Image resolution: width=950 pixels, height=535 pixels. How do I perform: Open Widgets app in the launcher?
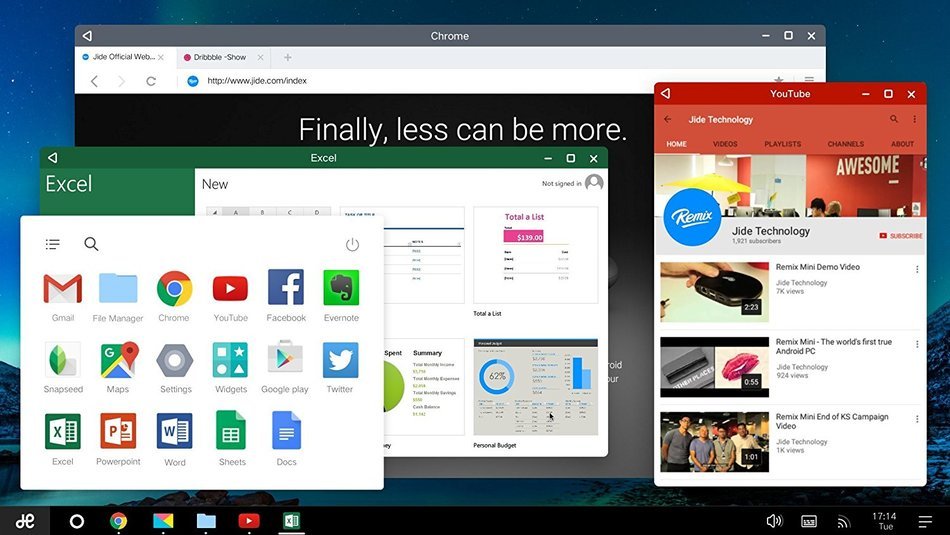pyautogui.click(x=230, y=360)
